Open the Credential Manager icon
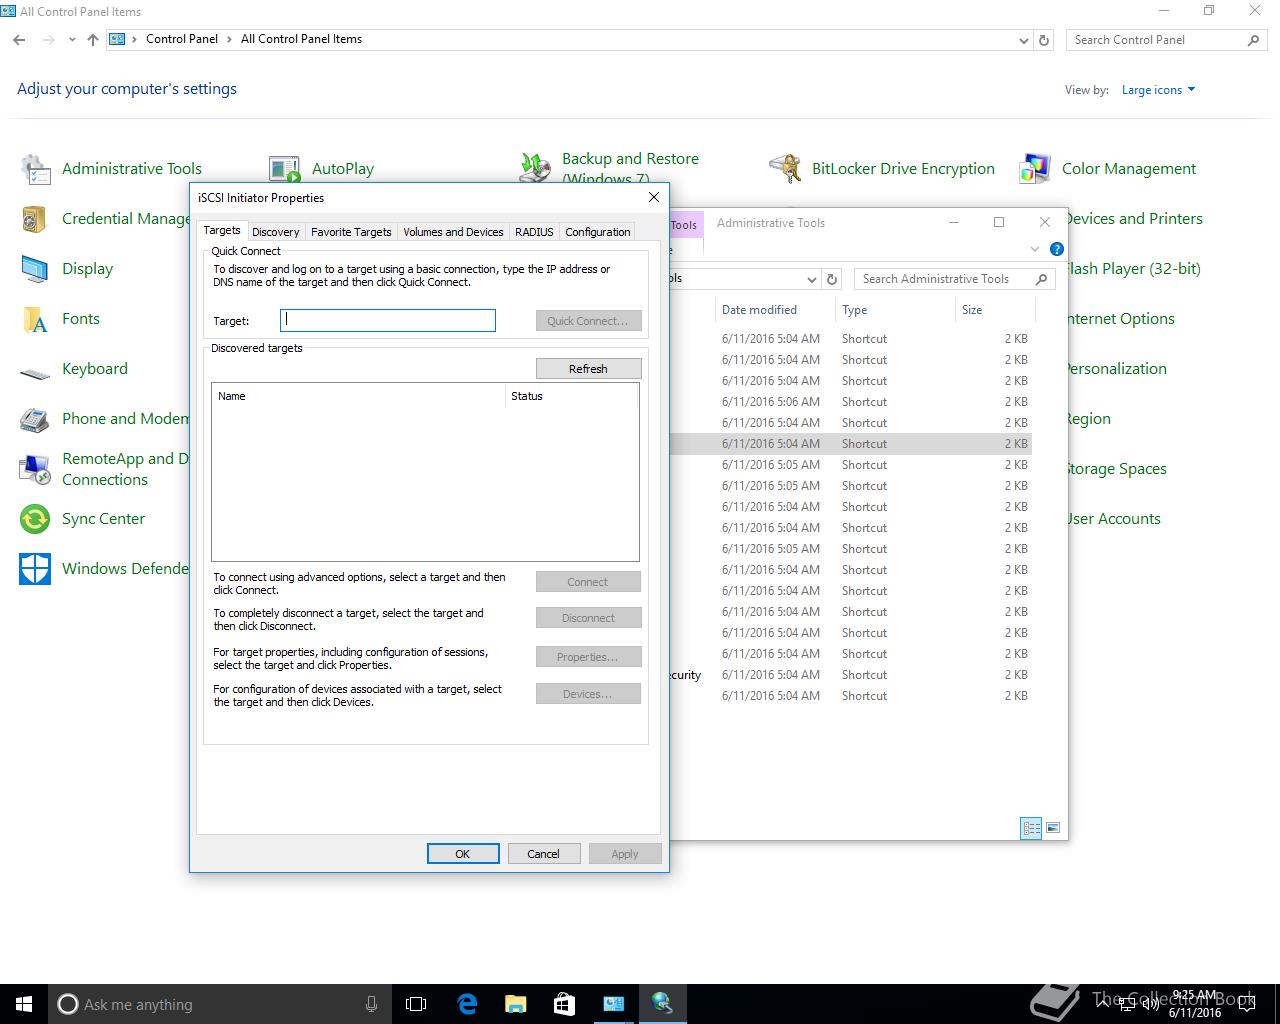 pos(35,219)
